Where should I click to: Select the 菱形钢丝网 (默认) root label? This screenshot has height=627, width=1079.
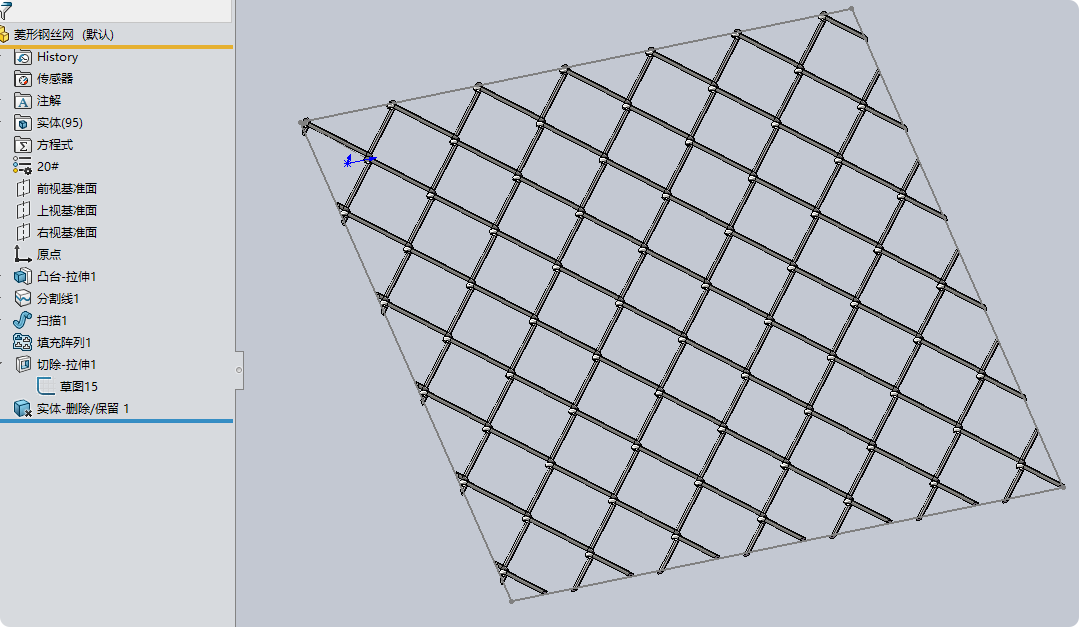coord(64,34)
